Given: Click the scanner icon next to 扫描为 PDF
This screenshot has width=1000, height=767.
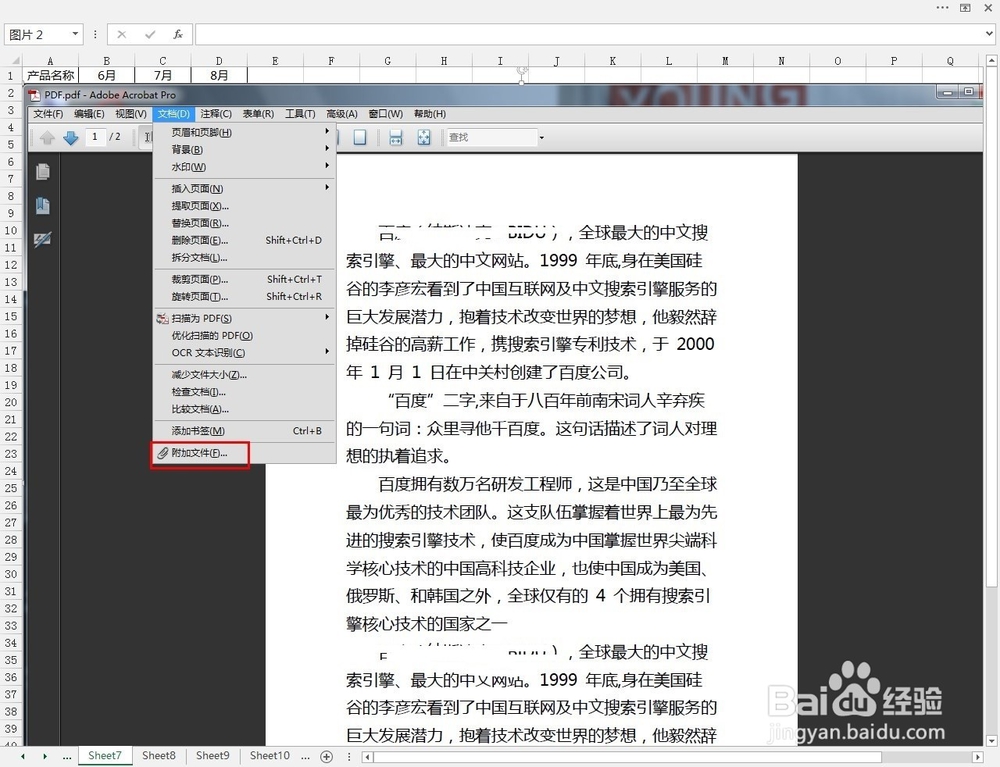Looking at the screenshot, I should pos(163,318).
